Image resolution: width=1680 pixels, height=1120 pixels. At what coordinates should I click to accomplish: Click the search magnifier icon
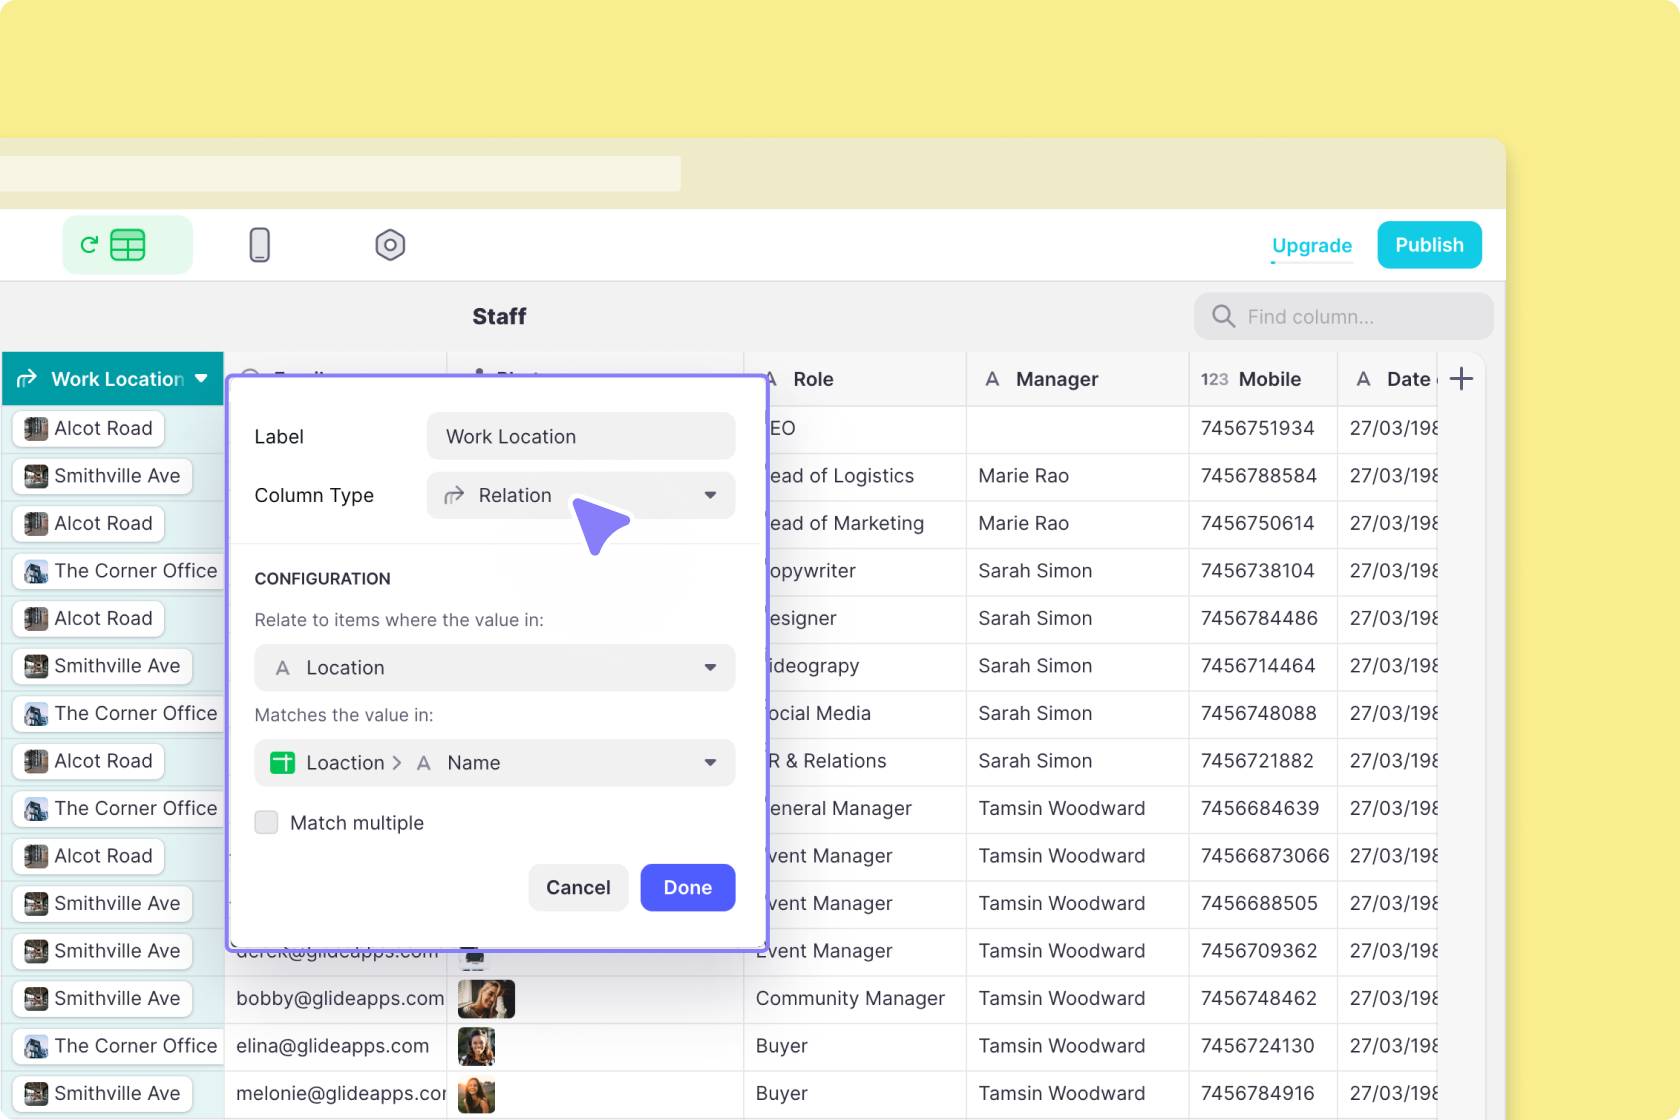click(1223, 317)
